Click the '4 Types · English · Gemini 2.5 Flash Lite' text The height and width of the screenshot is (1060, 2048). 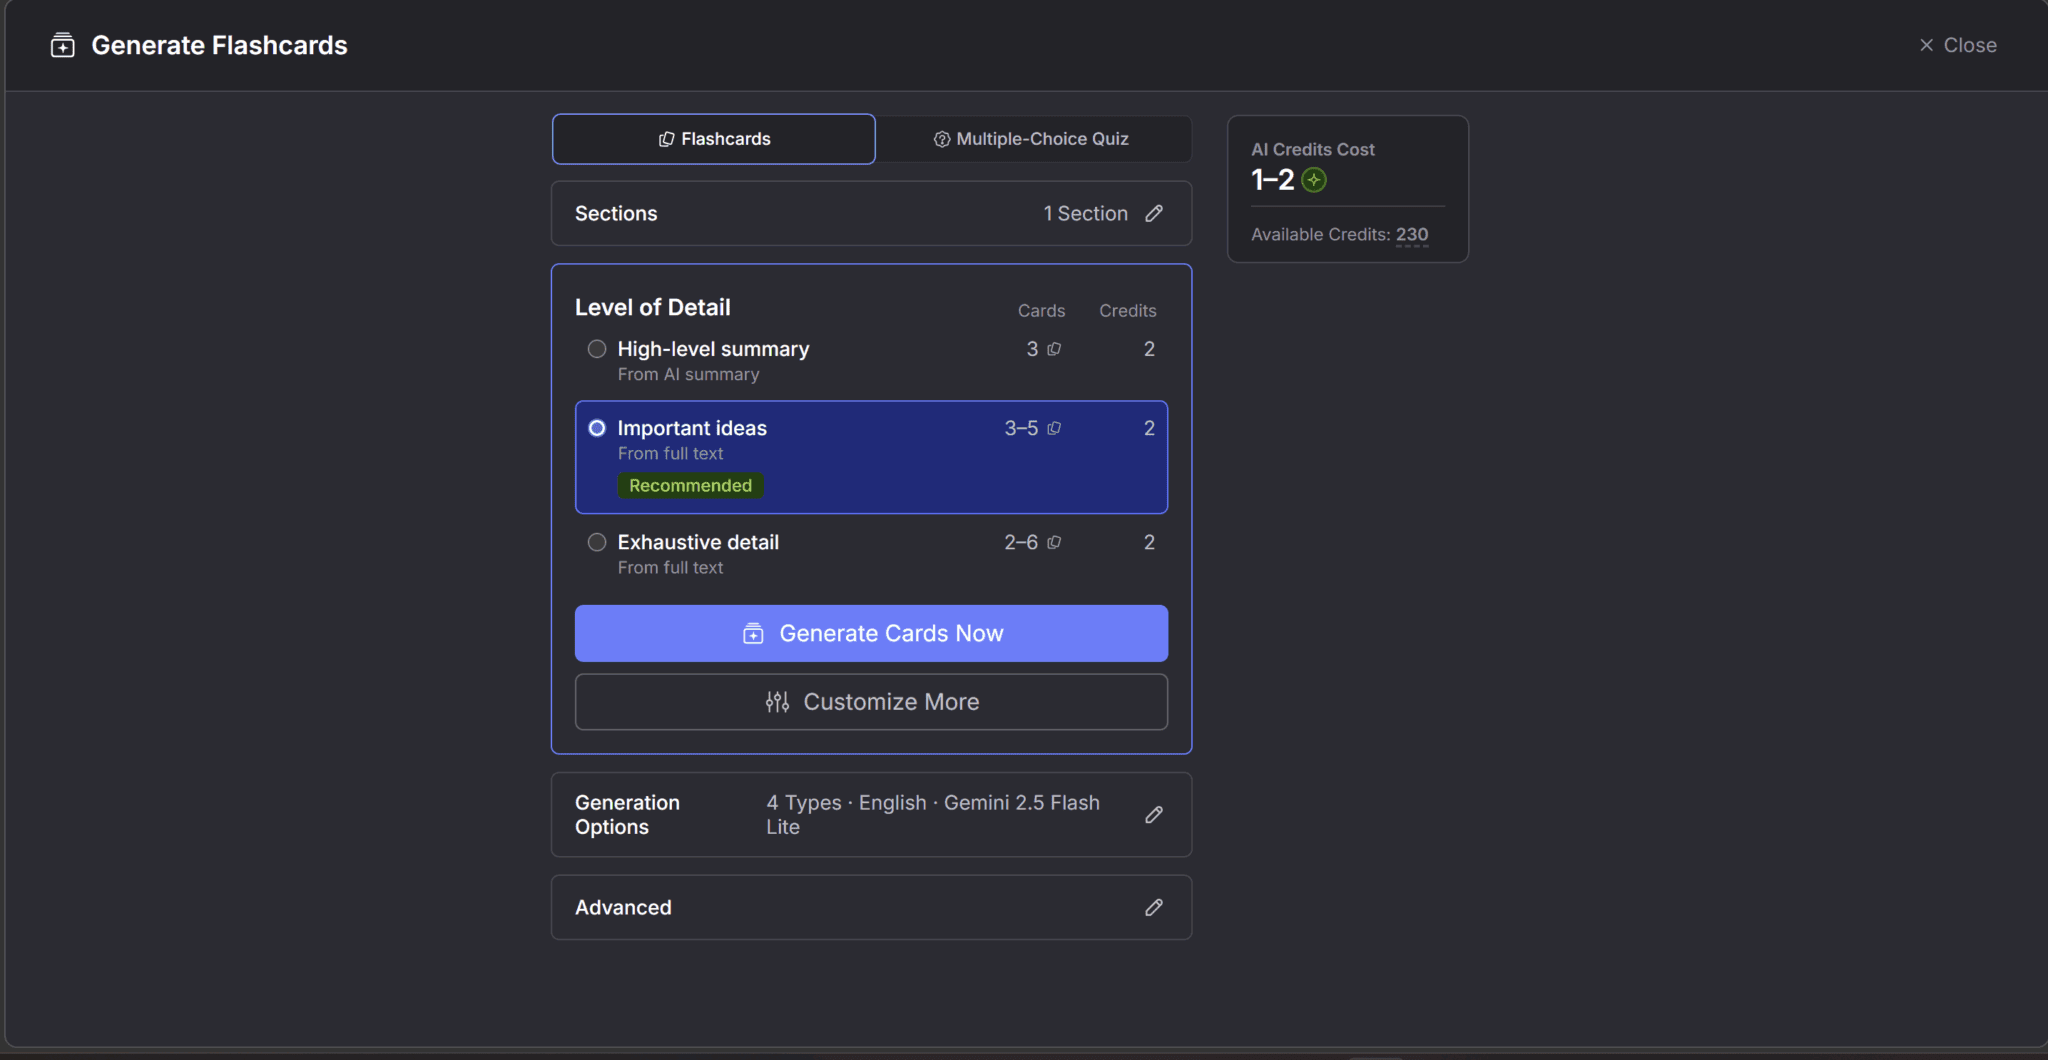[933, 815]
